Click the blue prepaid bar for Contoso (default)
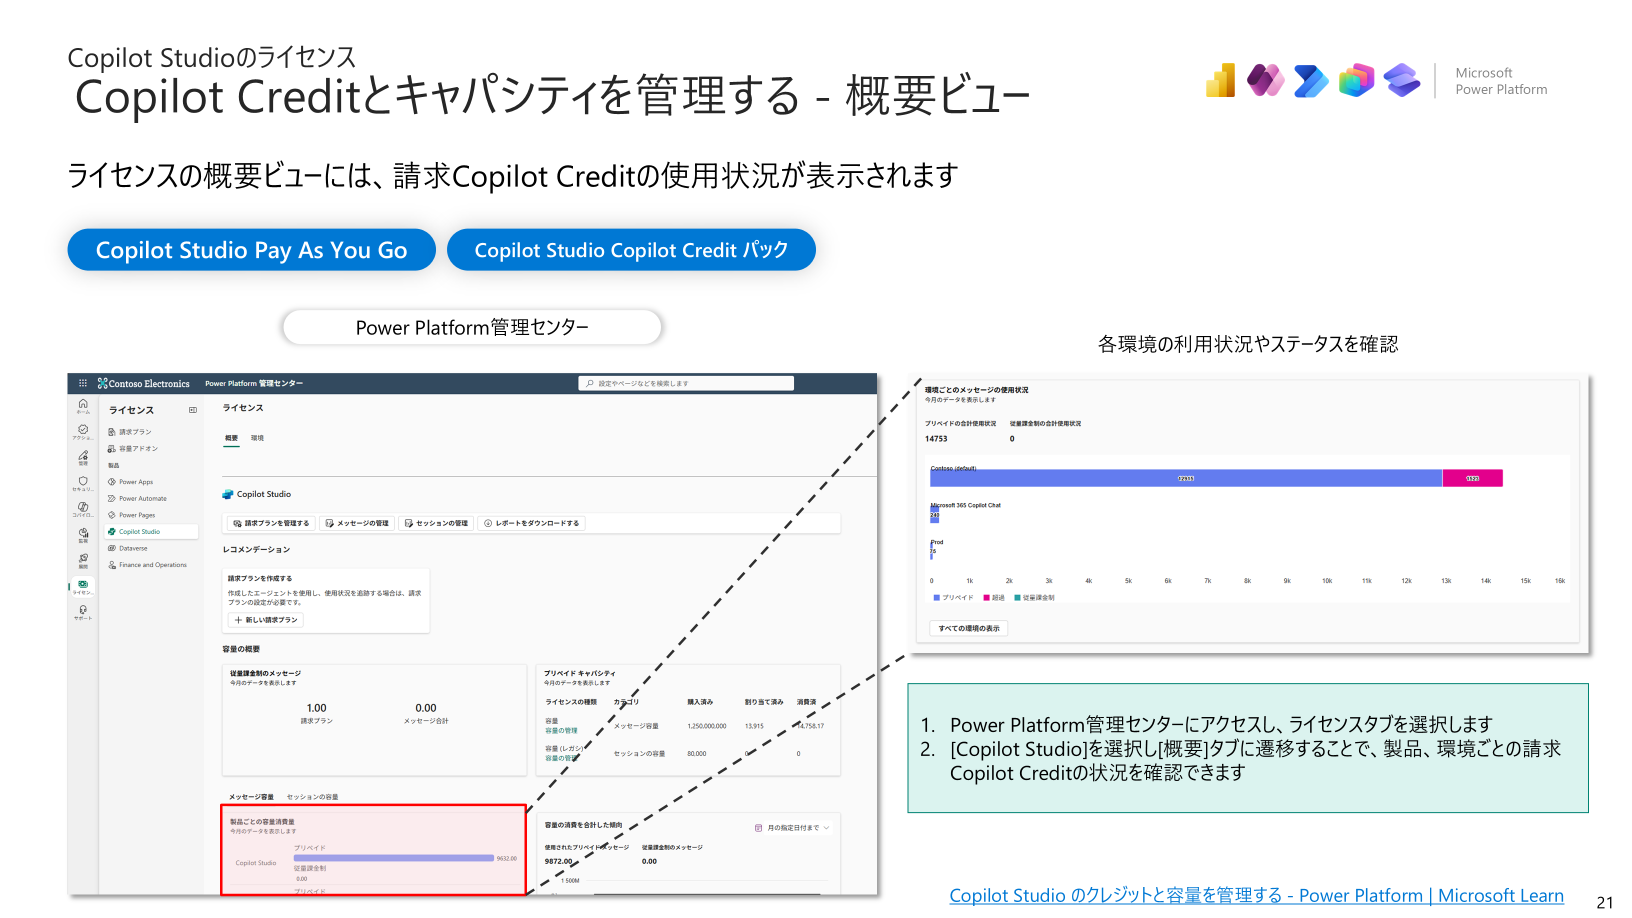The width and height of the screenshot is (1632, 918). click(x=1186, y=478)
